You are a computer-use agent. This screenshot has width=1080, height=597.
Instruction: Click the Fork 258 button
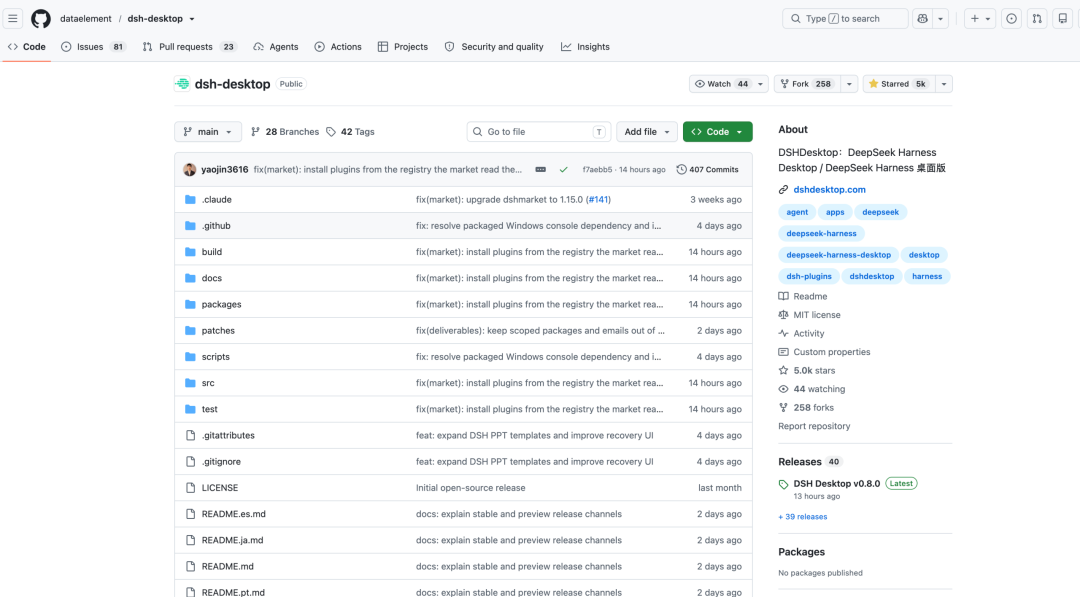(x=807, y=84)
